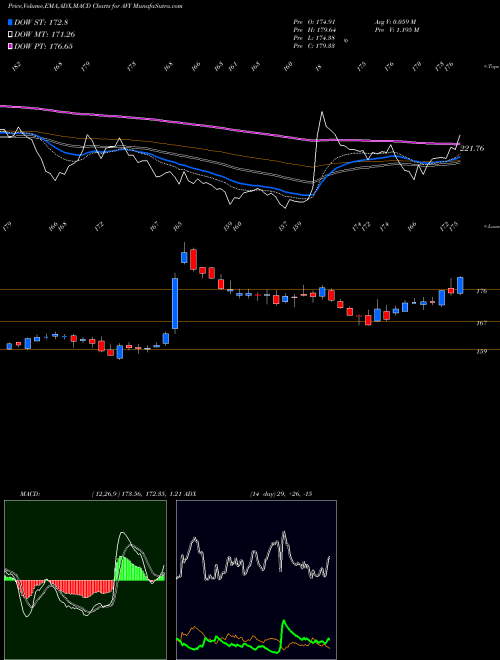Click the 176 price level label
This screenshot has width=500, height=660.
pyautogui.click(x=482, y=291)
